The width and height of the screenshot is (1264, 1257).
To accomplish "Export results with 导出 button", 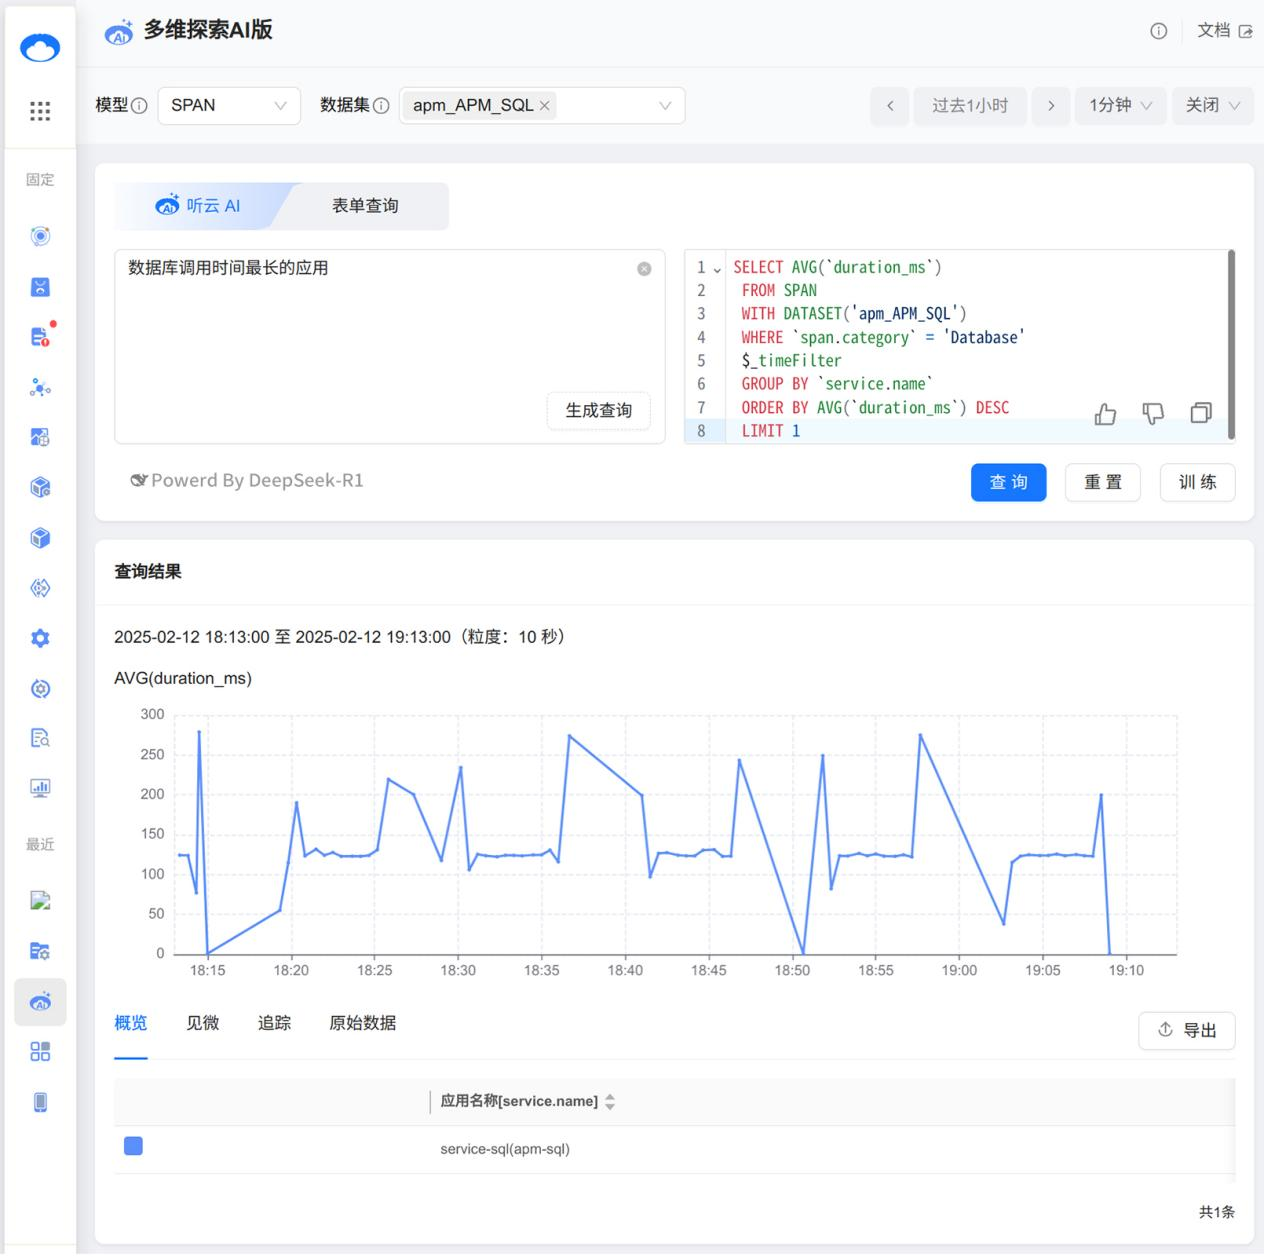I will (x=1187, y=1031).
